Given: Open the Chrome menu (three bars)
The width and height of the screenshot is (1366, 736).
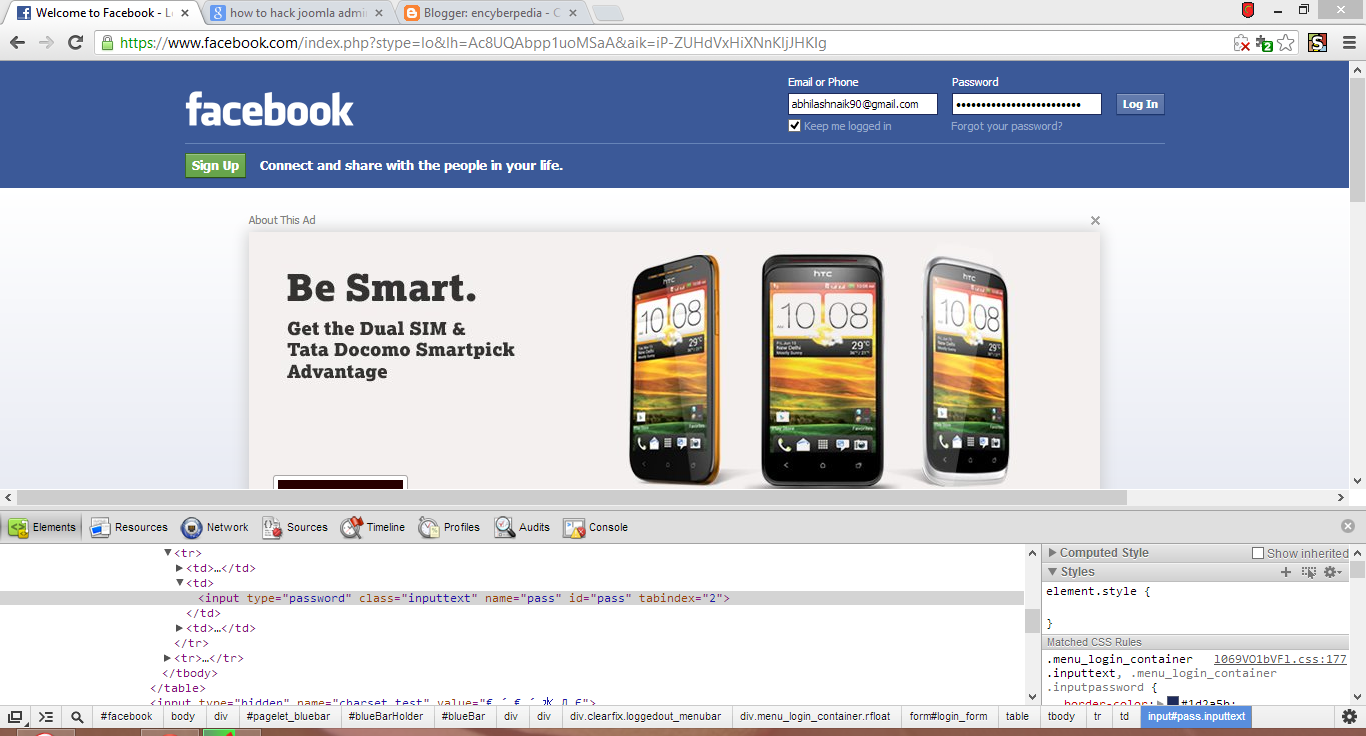Looking at the screenshot, I should (x=1348, y=43).
